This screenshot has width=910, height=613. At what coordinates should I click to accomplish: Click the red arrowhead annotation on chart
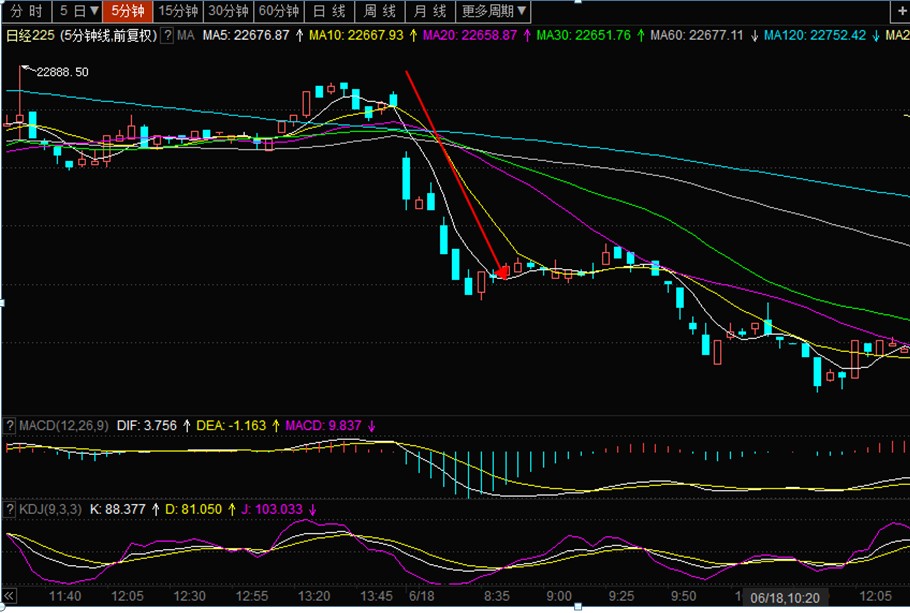tap(502, 271)
